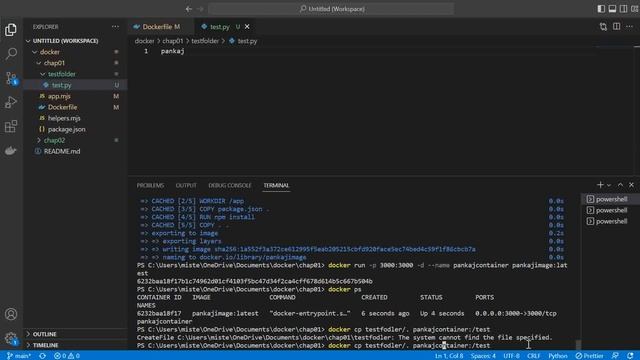Image resolution: width=640 pixels, height=360 pixels.
Task: Open the launch profile dropdown arrow
Action: (x=609, y=185)
